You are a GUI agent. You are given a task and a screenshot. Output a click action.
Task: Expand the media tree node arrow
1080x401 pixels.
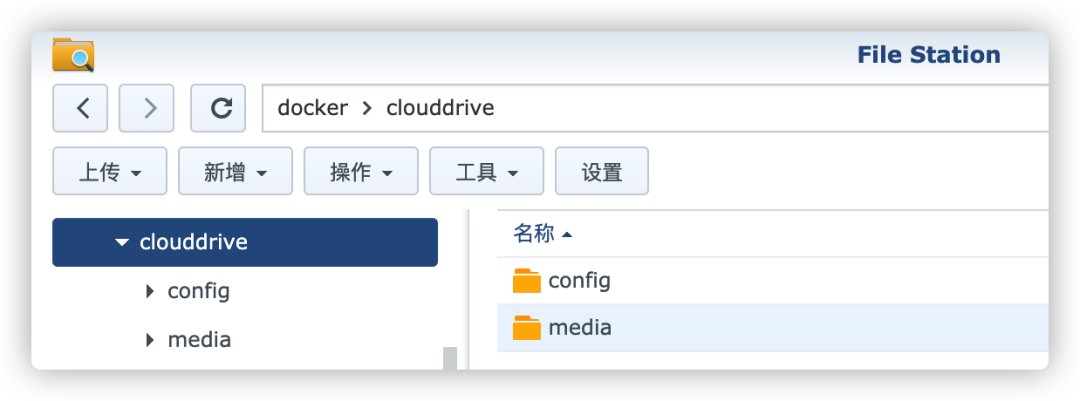tap(150, 340)
